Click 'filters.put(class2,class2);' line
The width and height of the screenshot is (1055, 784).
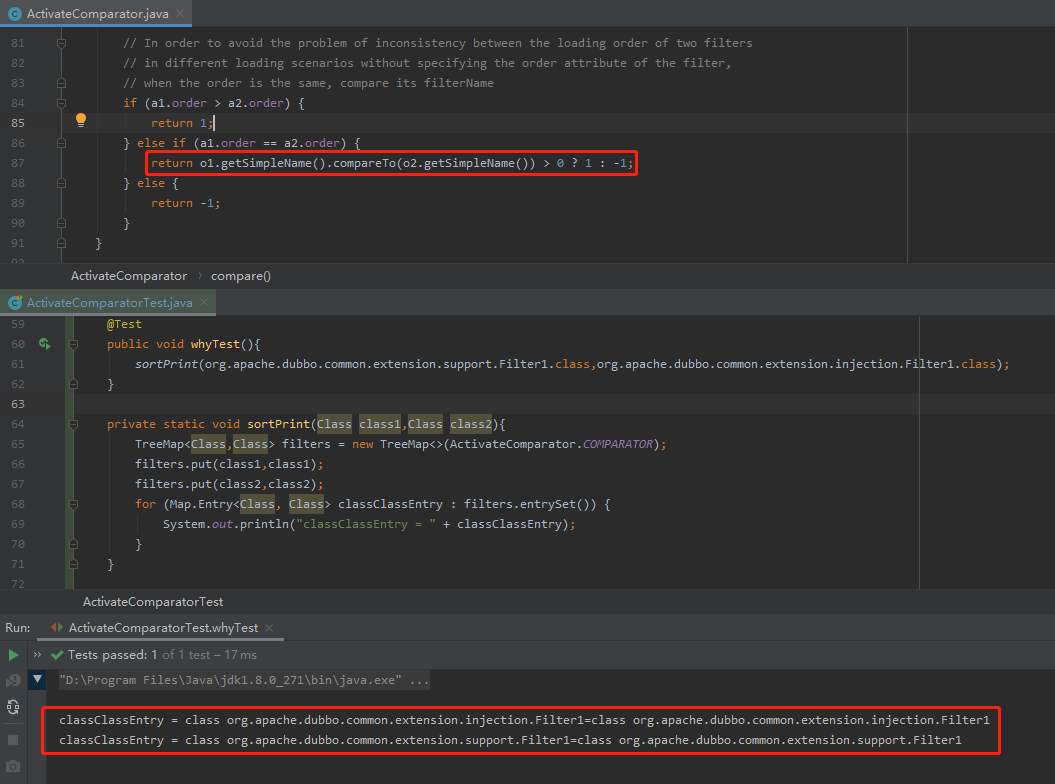[229, 484]
